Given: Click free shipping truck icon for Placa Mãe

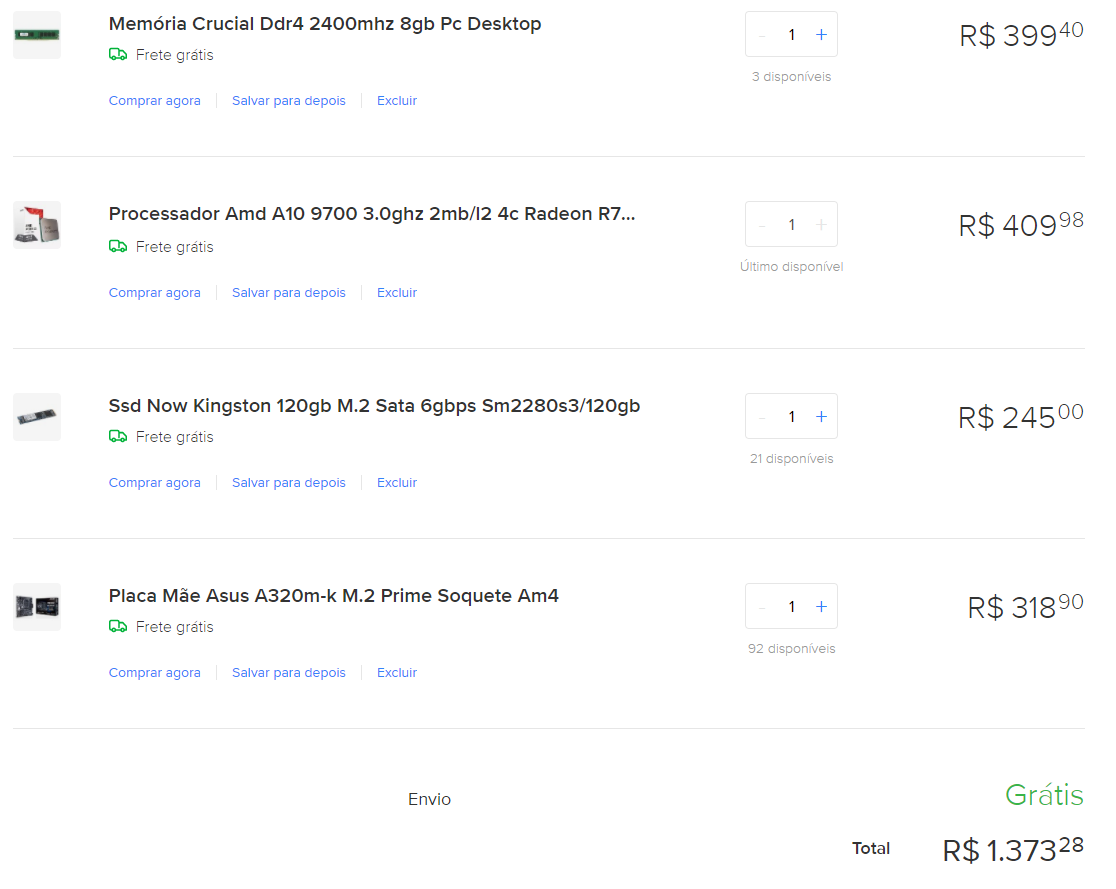Looking at the screenshot, I should tap(118, 626).
